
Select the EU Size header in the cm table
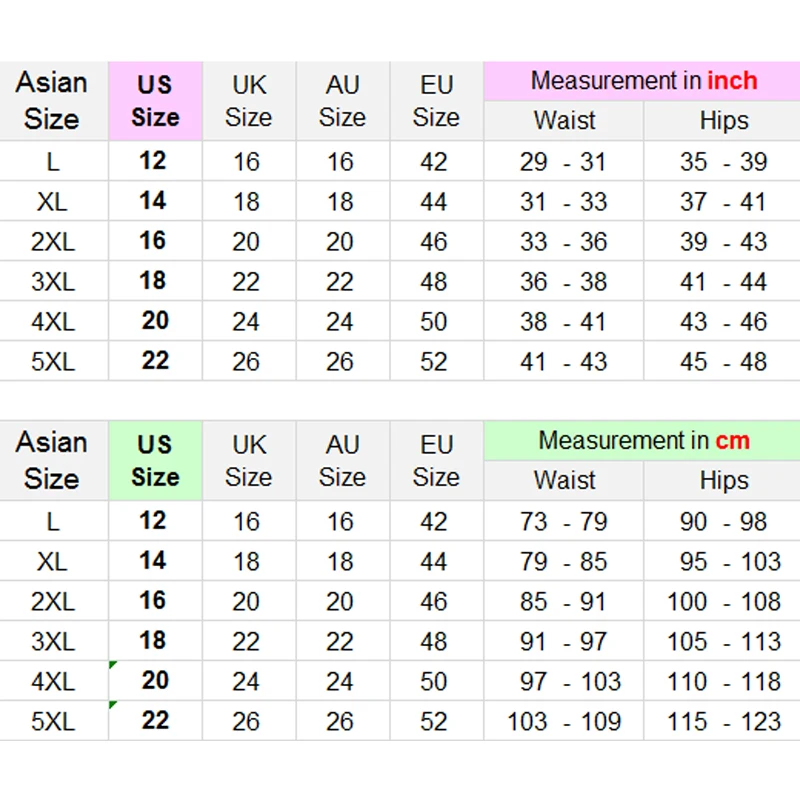click(436, 461)
